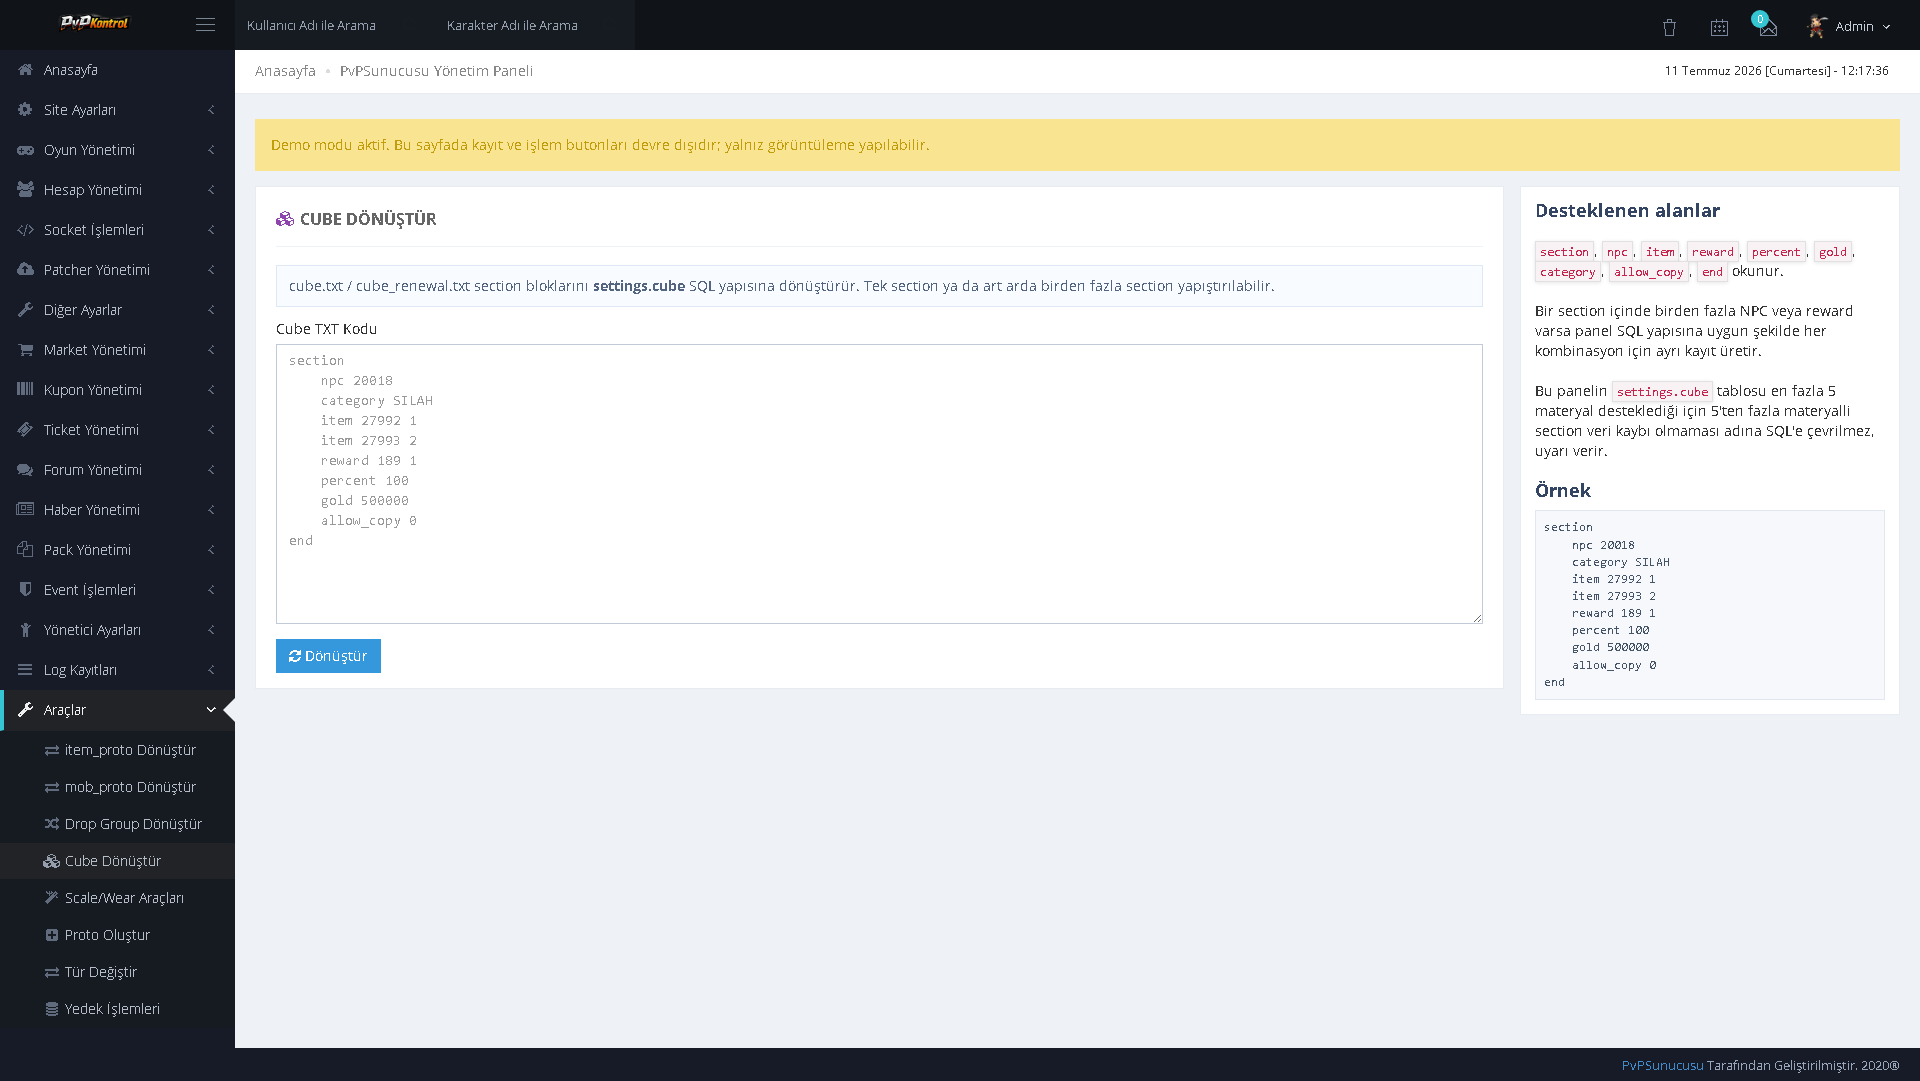Click PvPSunucusu Yönetim Paneli breadcrumb

(x=436, y=71)
